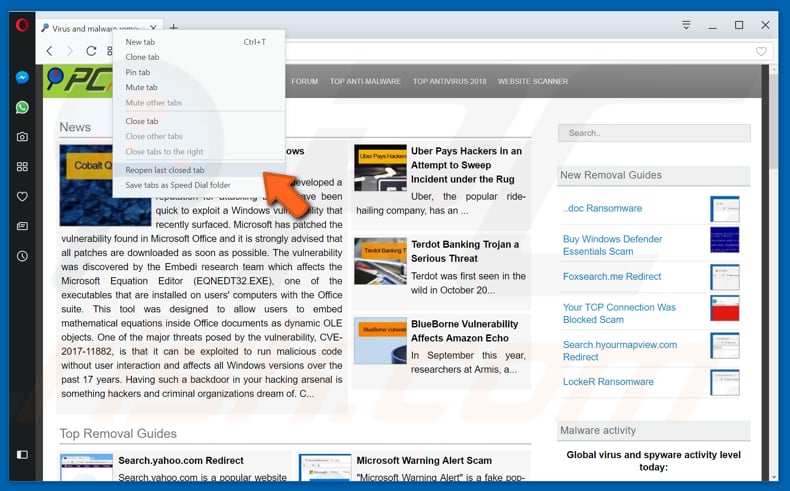Open a new tab with plus button
The image size is (790, 491).
(x=173, y=27)
